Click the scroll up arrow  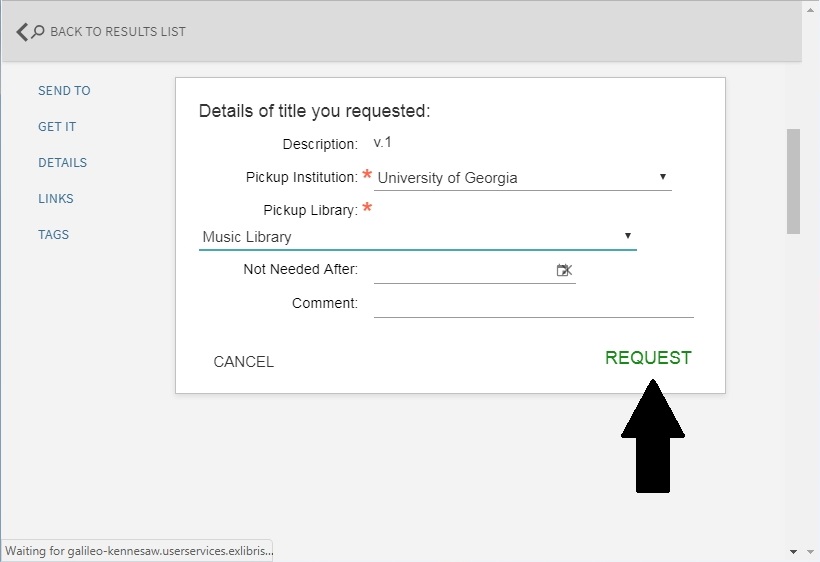tap(809, 8)
